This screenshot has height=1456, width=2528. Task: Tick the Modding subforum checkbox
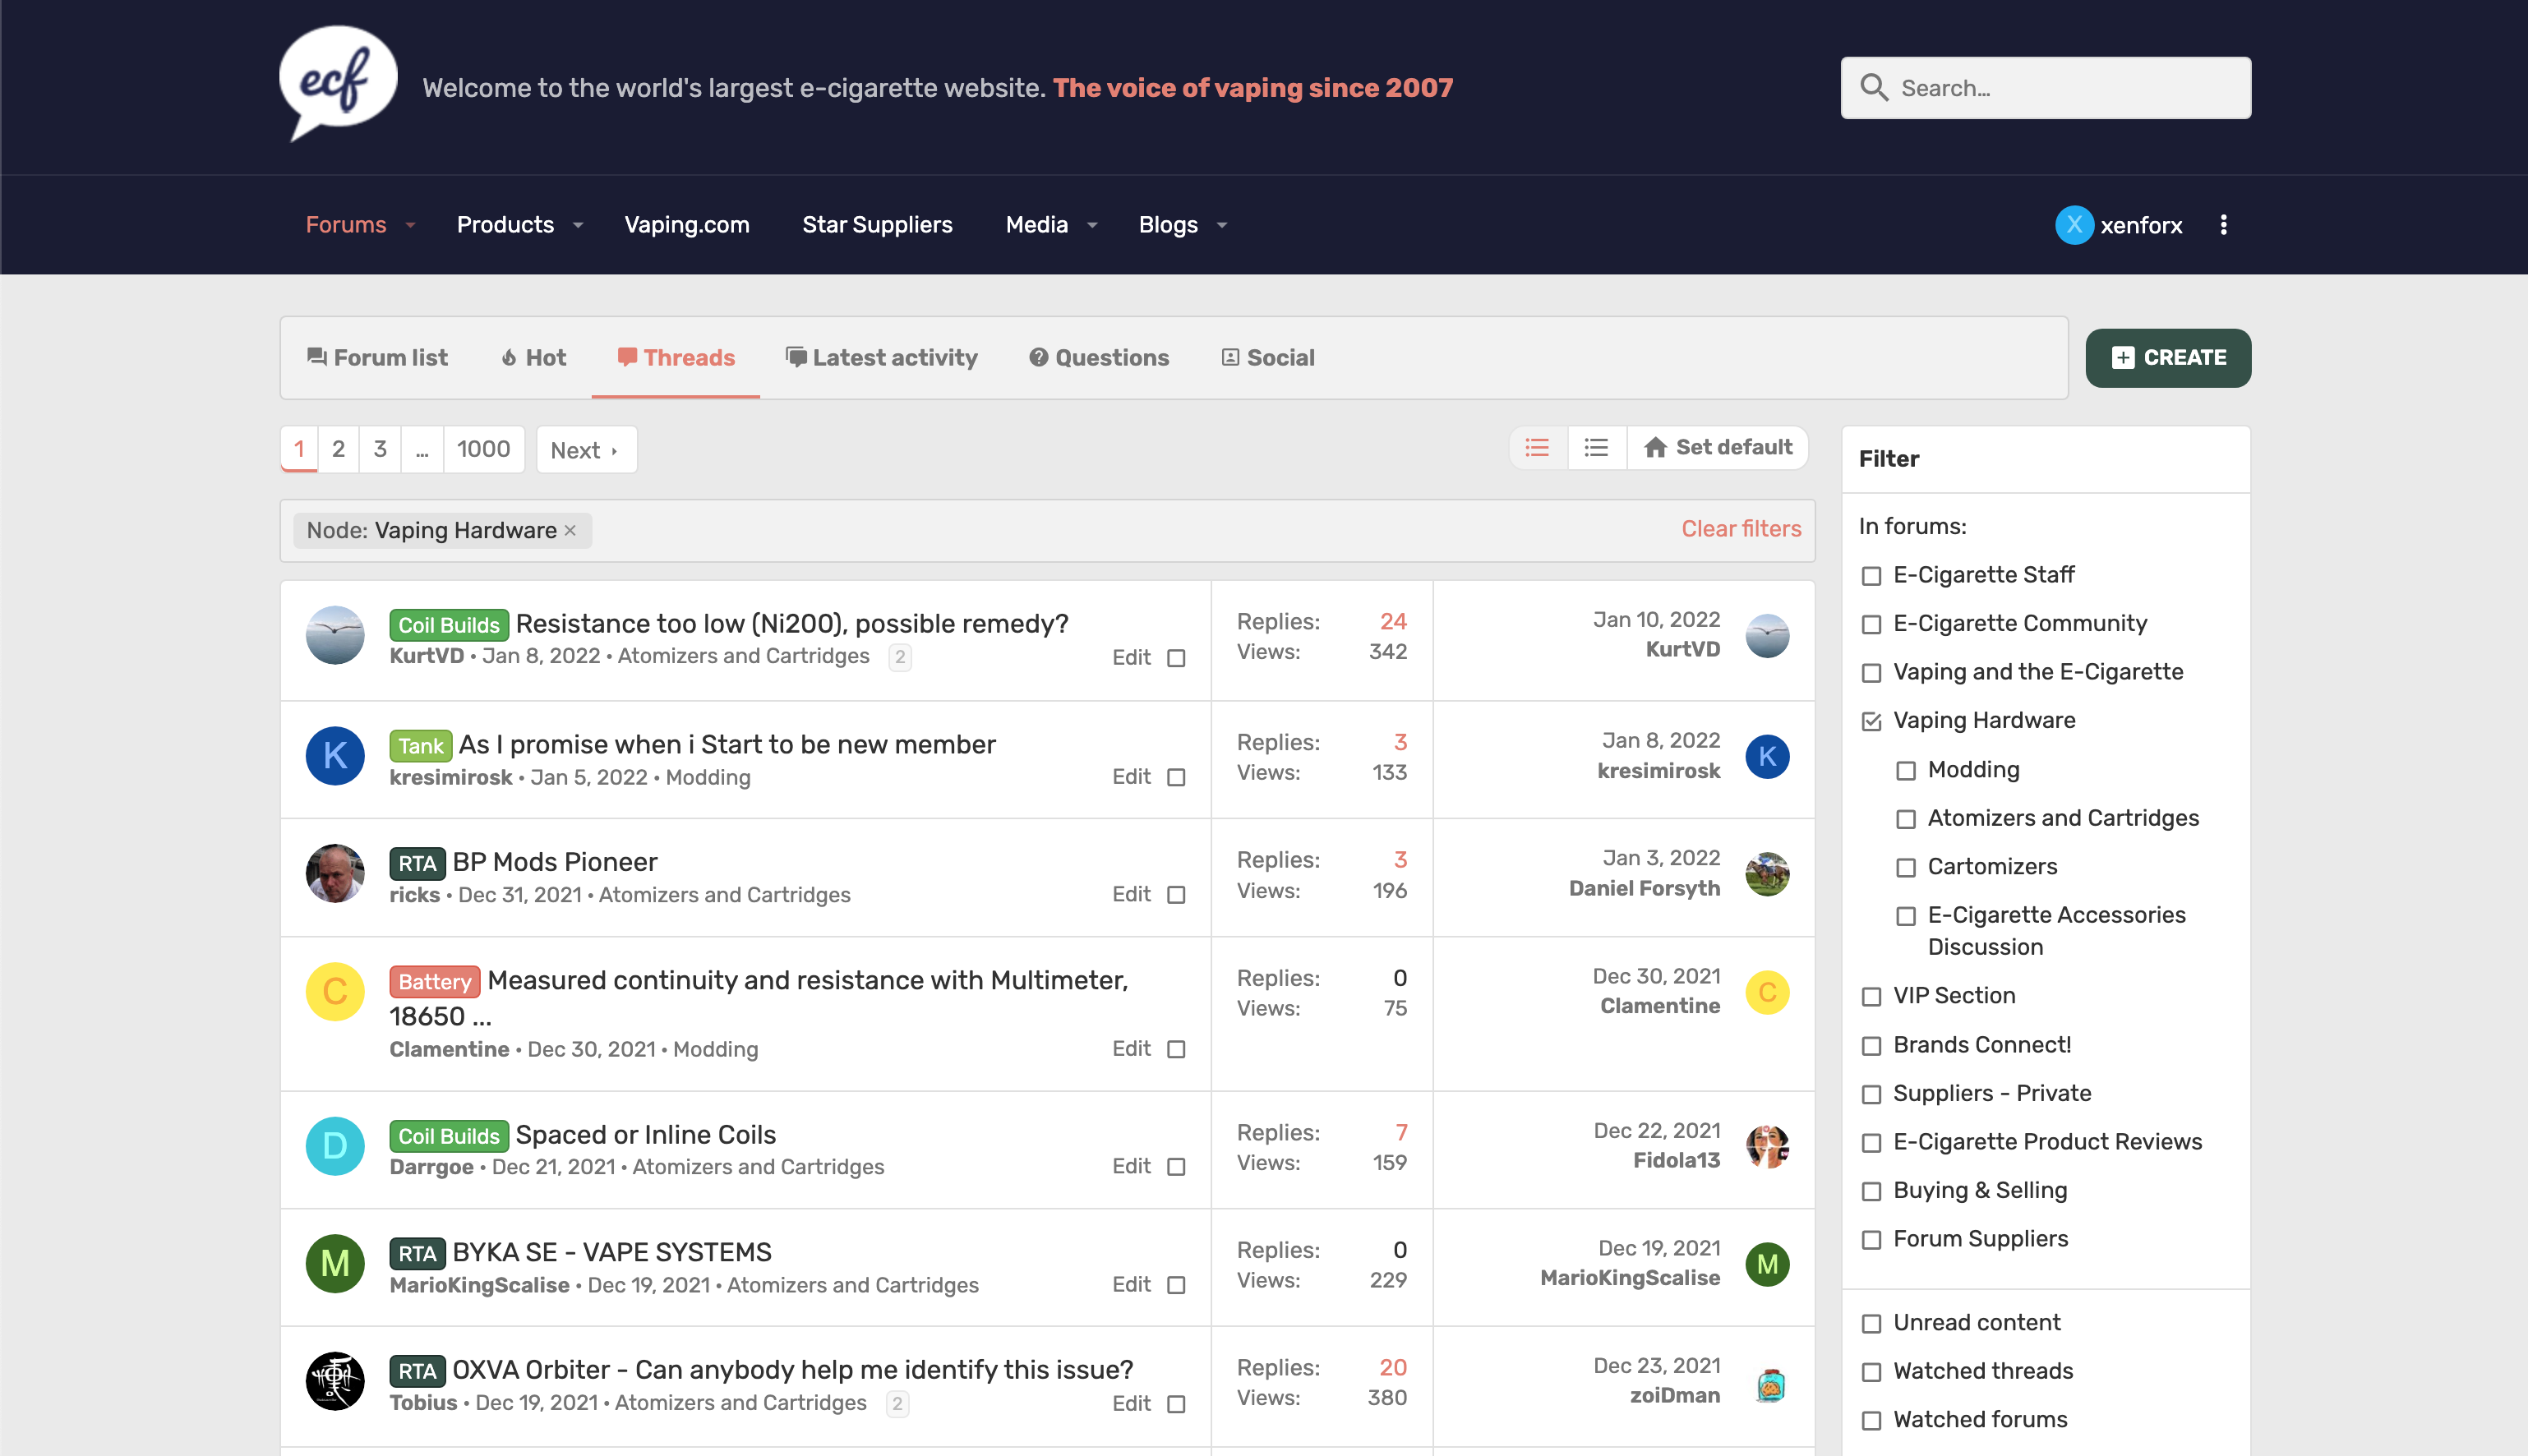(1905, 770)
